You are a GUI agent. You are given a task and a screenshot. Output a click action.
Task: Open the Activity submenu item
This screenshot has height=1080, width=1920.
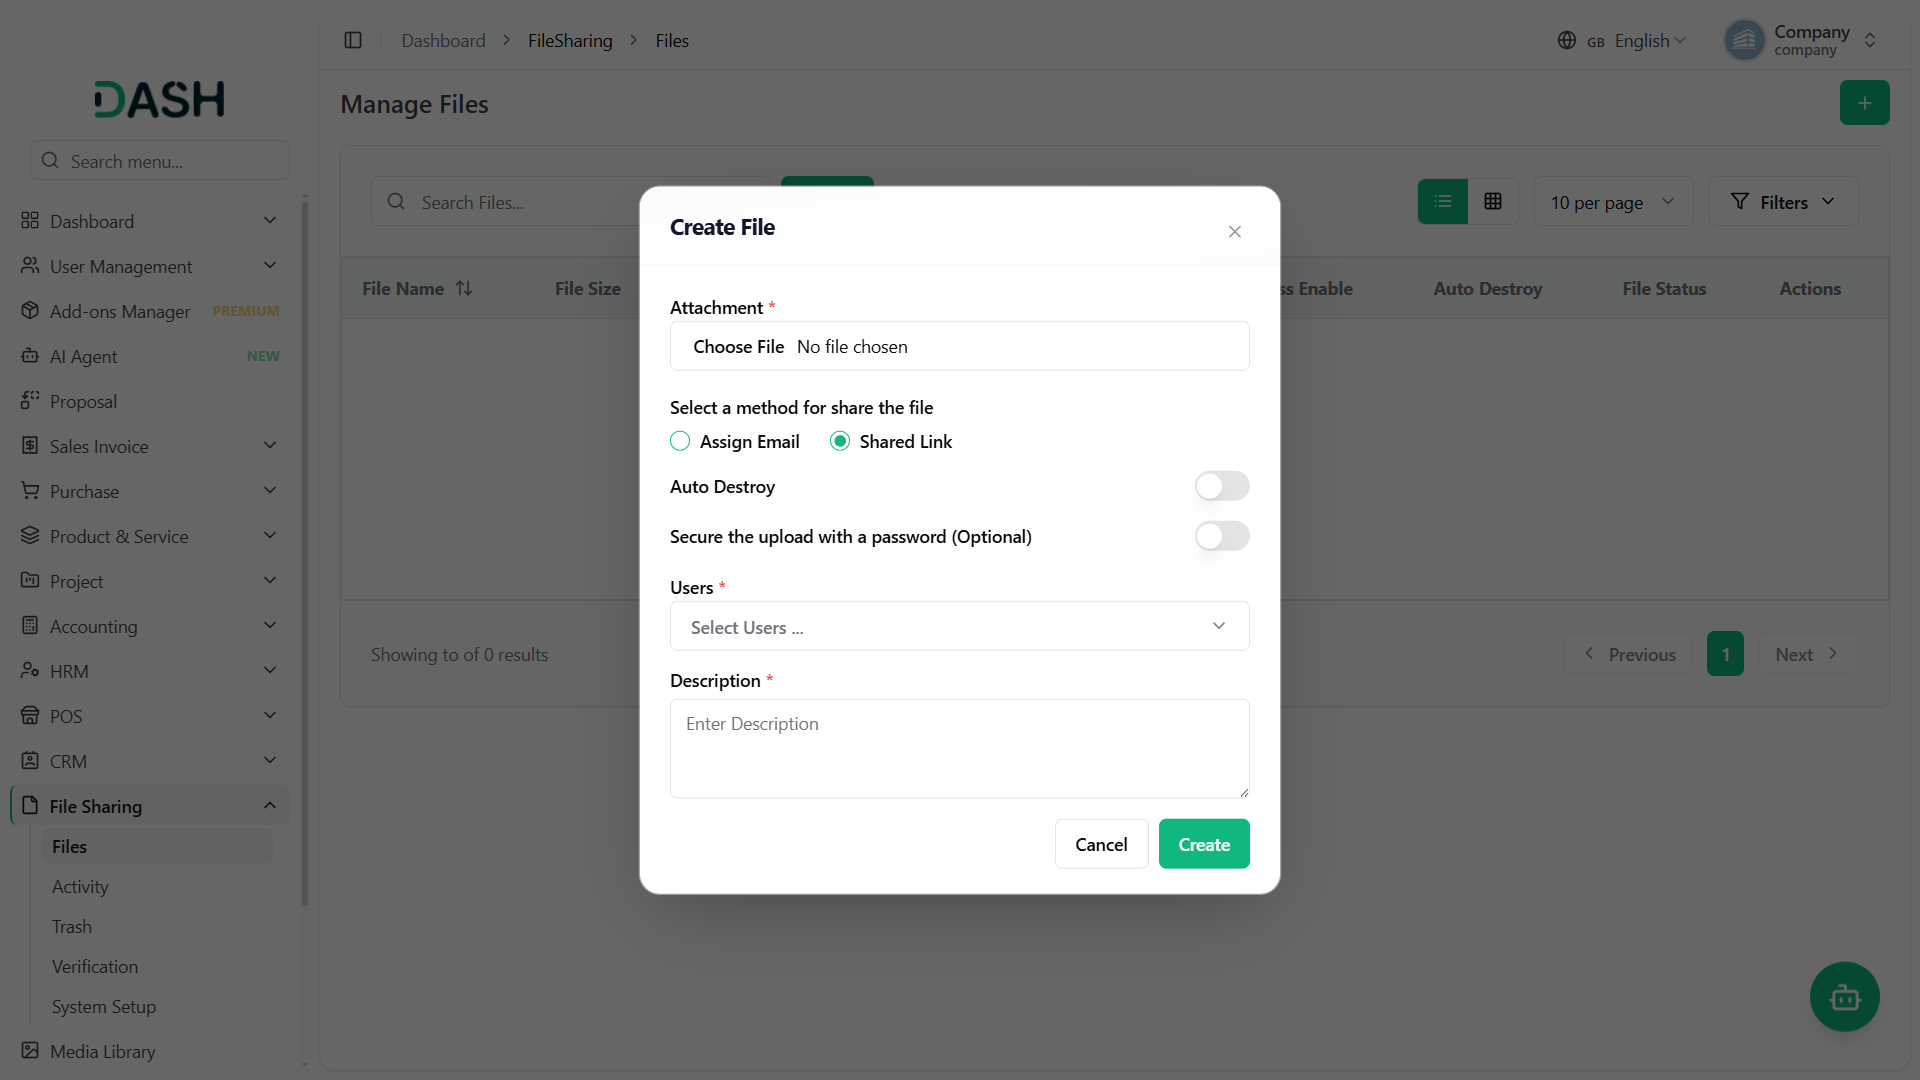[x=80, y=886]
